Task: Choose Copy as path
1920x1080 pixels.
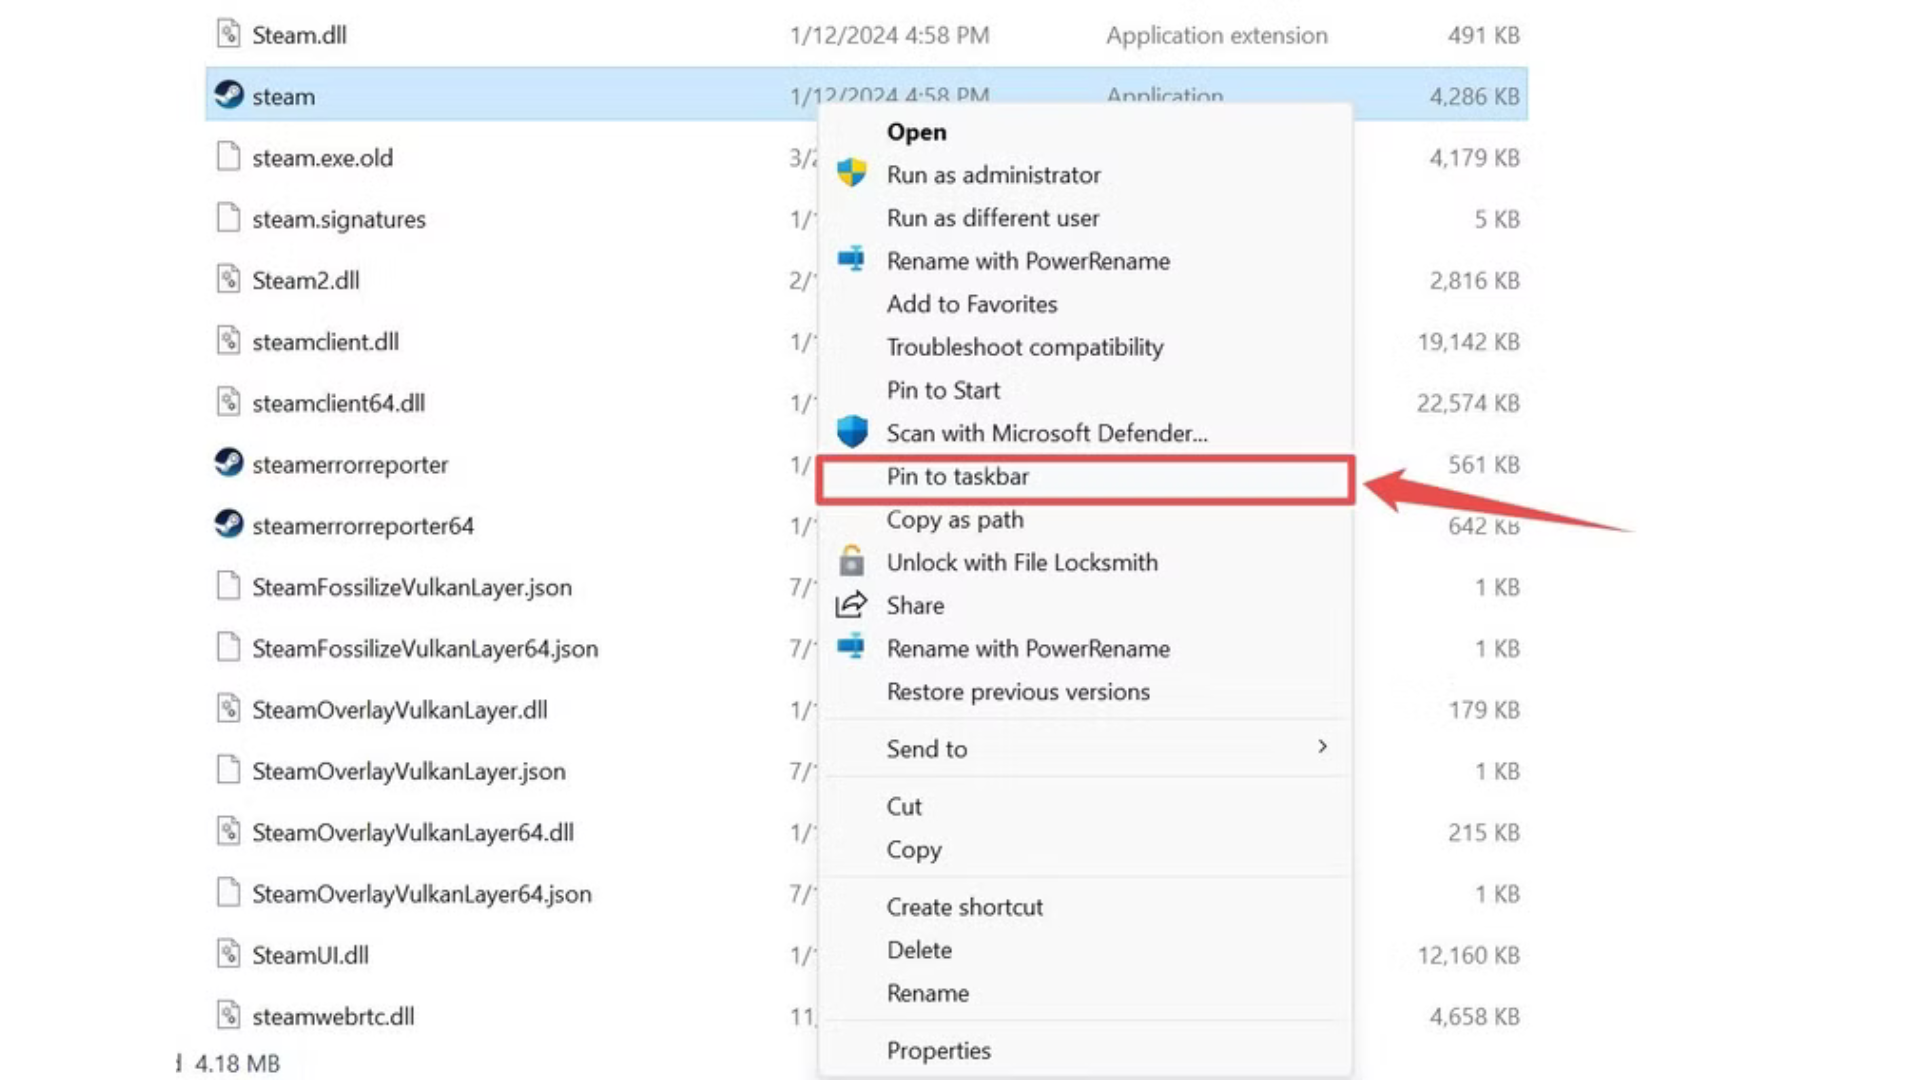Action: pos(954,519)
